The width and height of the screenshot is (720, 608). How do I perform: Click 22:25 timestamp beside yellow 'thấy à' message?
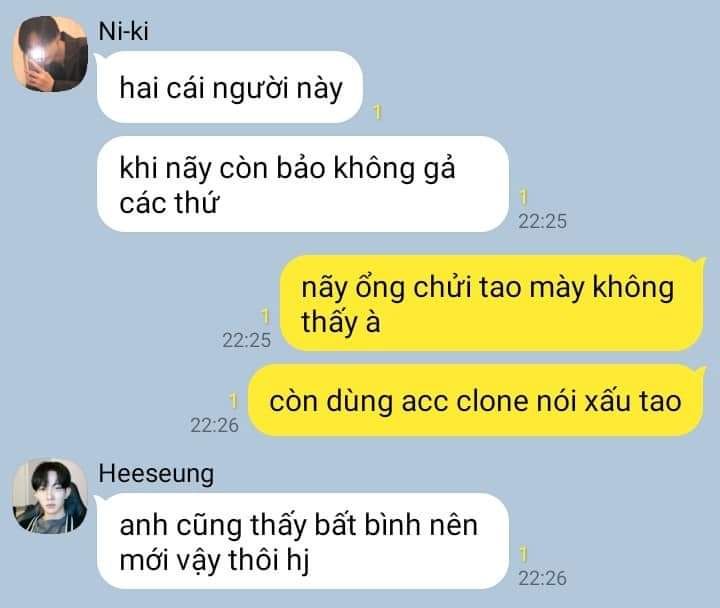[247, 340]
